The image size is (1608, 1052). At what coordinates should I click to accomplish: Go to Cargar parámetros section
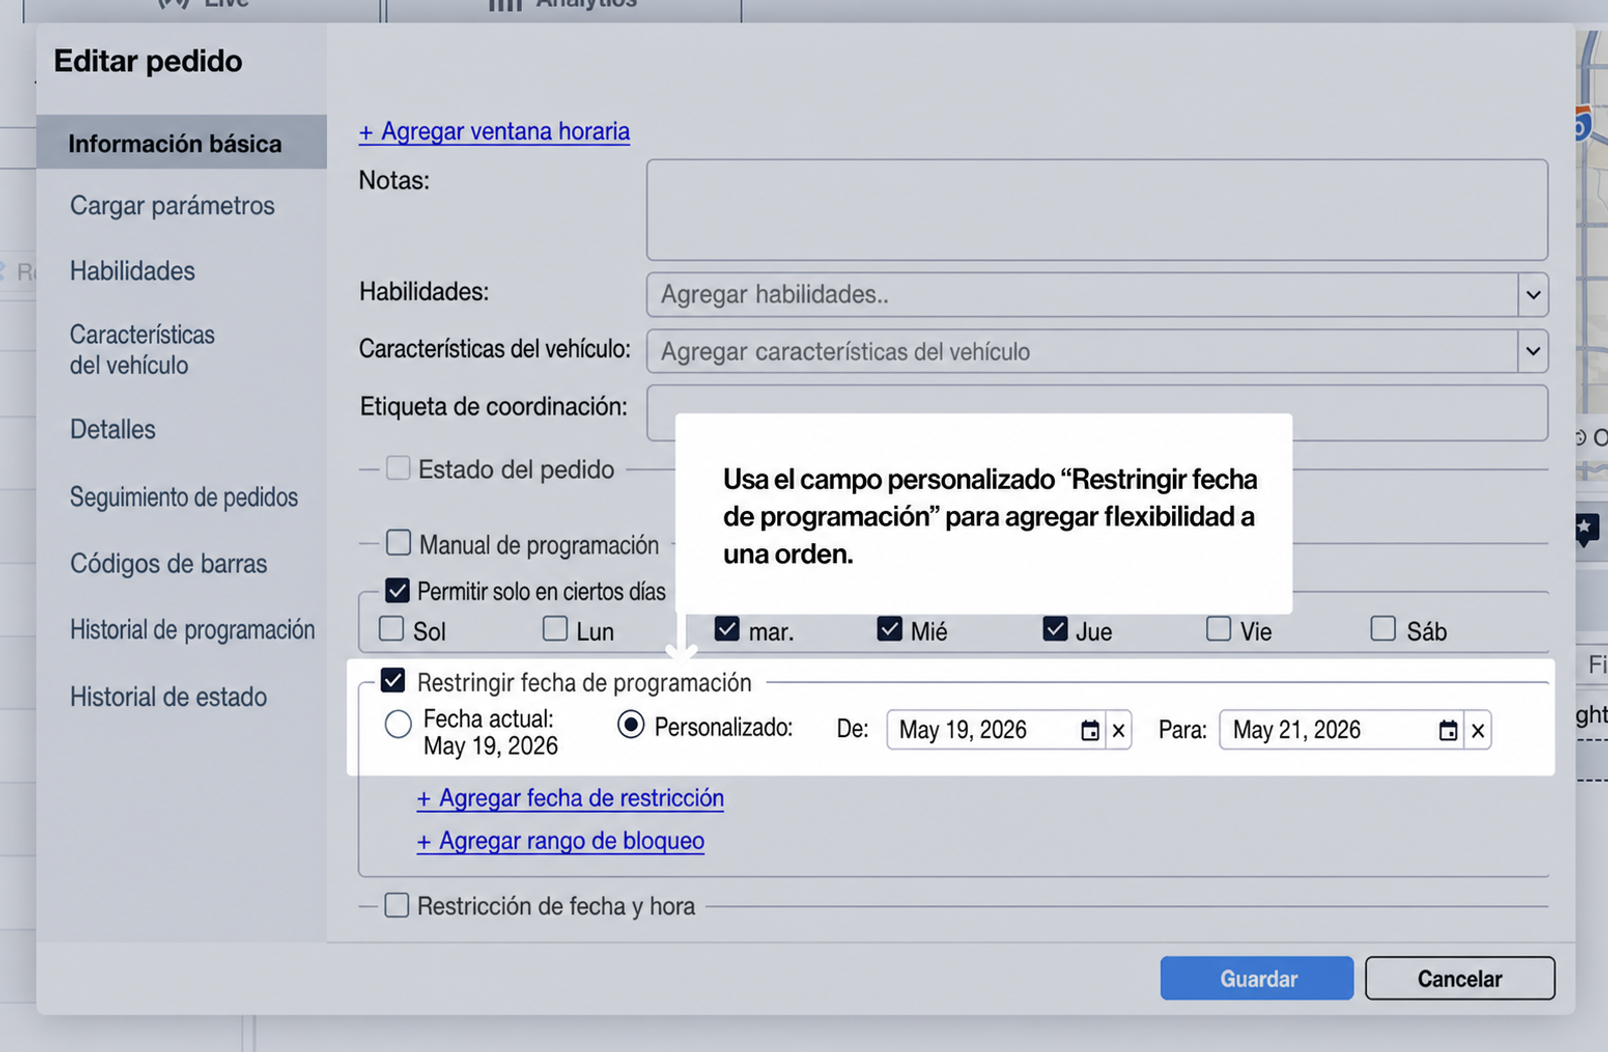[172, 205]
